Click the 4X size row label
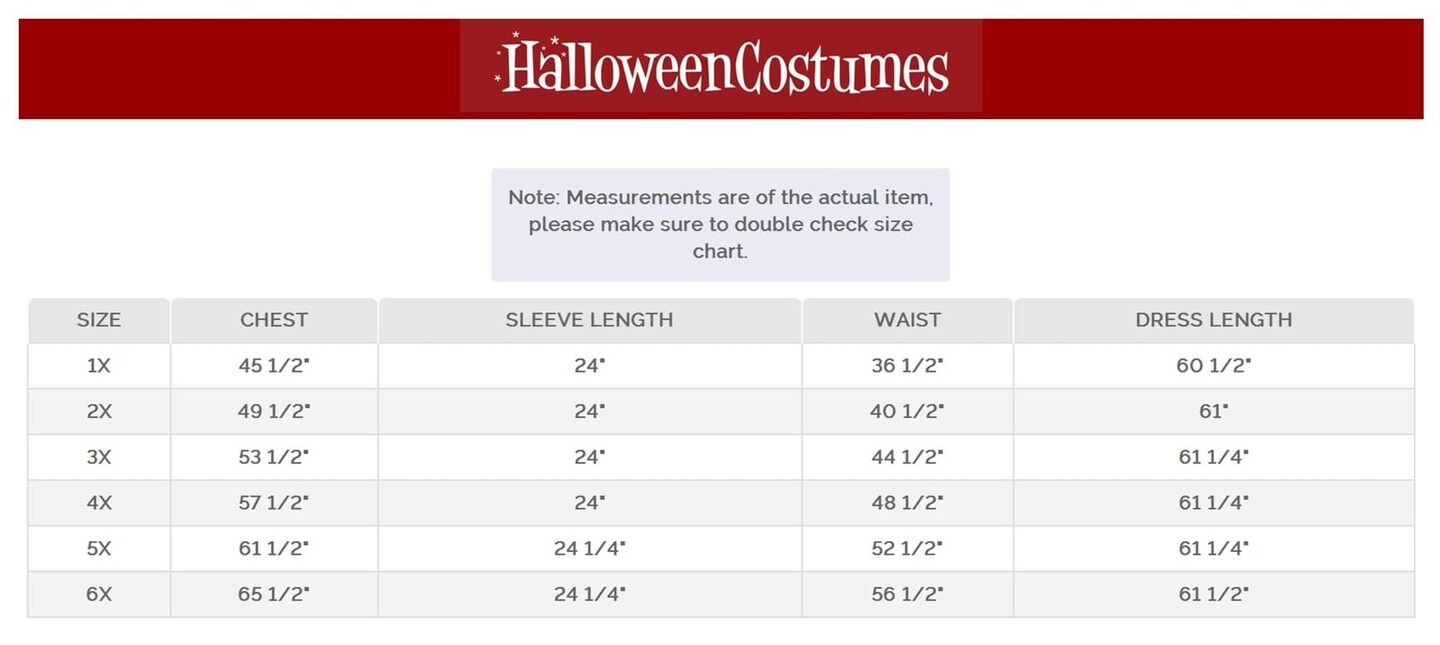 [x=99, y=503]
